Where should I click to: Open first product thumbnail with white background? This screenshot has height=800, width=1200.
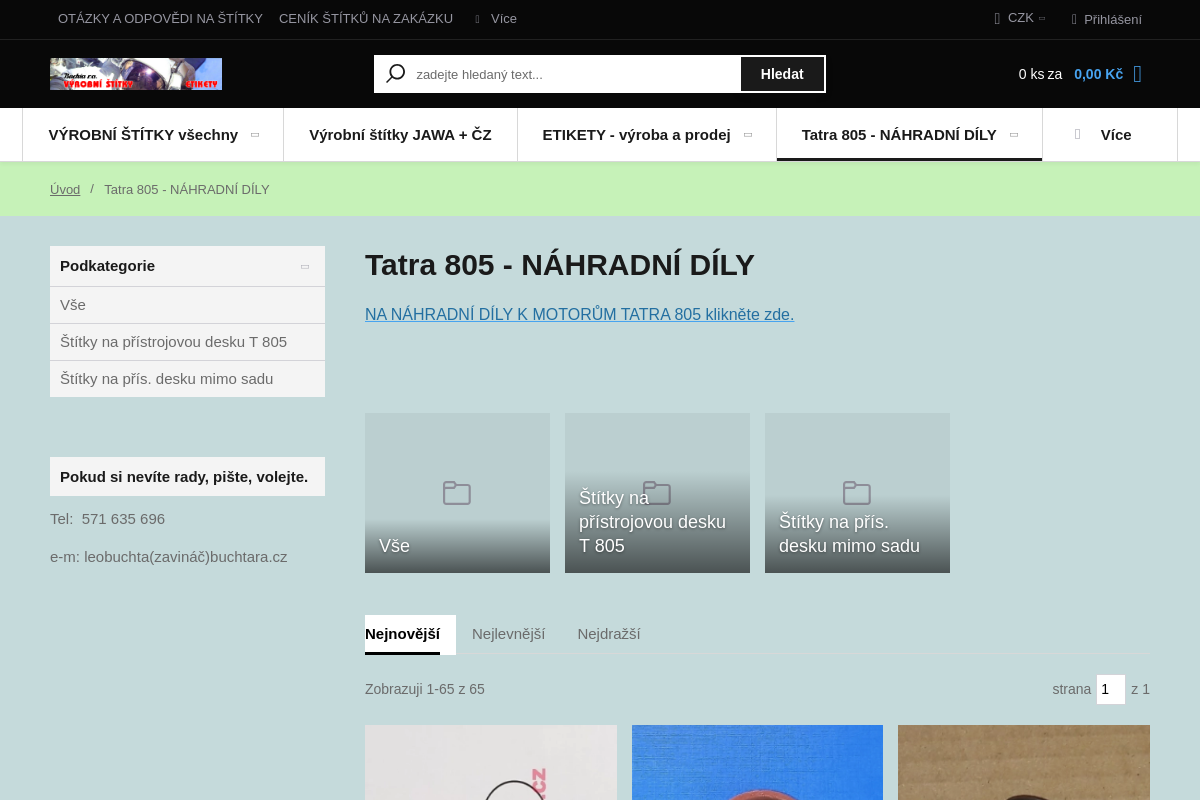pos(491,762)
